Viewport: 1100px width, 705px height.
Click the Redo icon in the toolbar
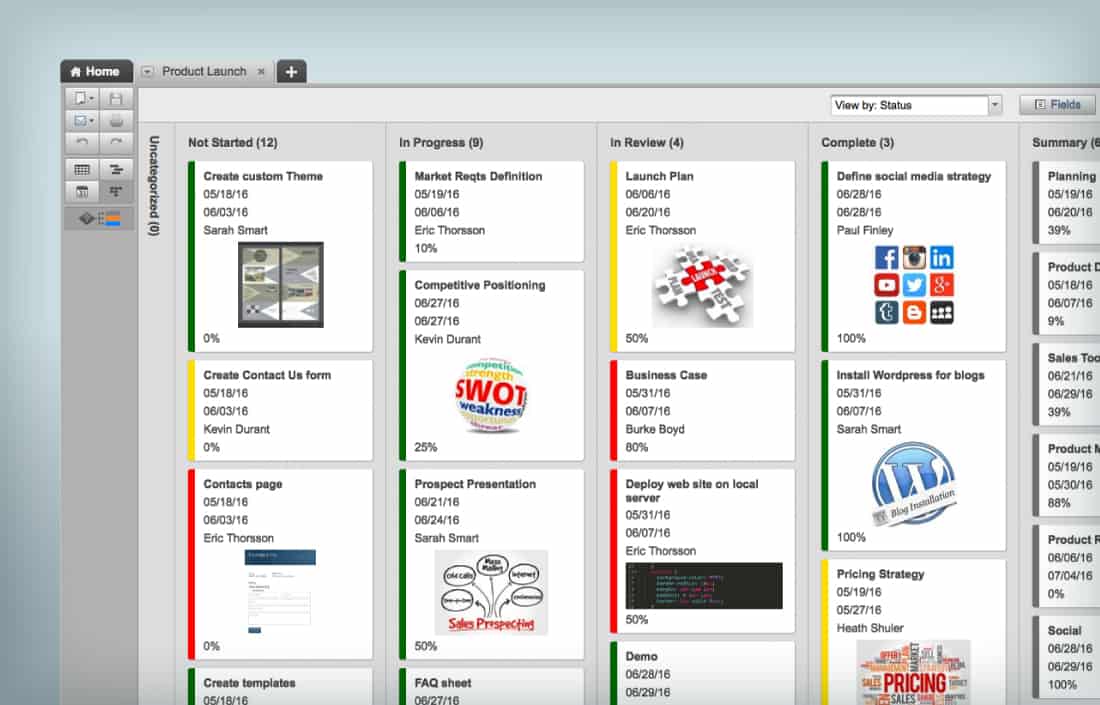pyautogui.click(x=116, y=142)
